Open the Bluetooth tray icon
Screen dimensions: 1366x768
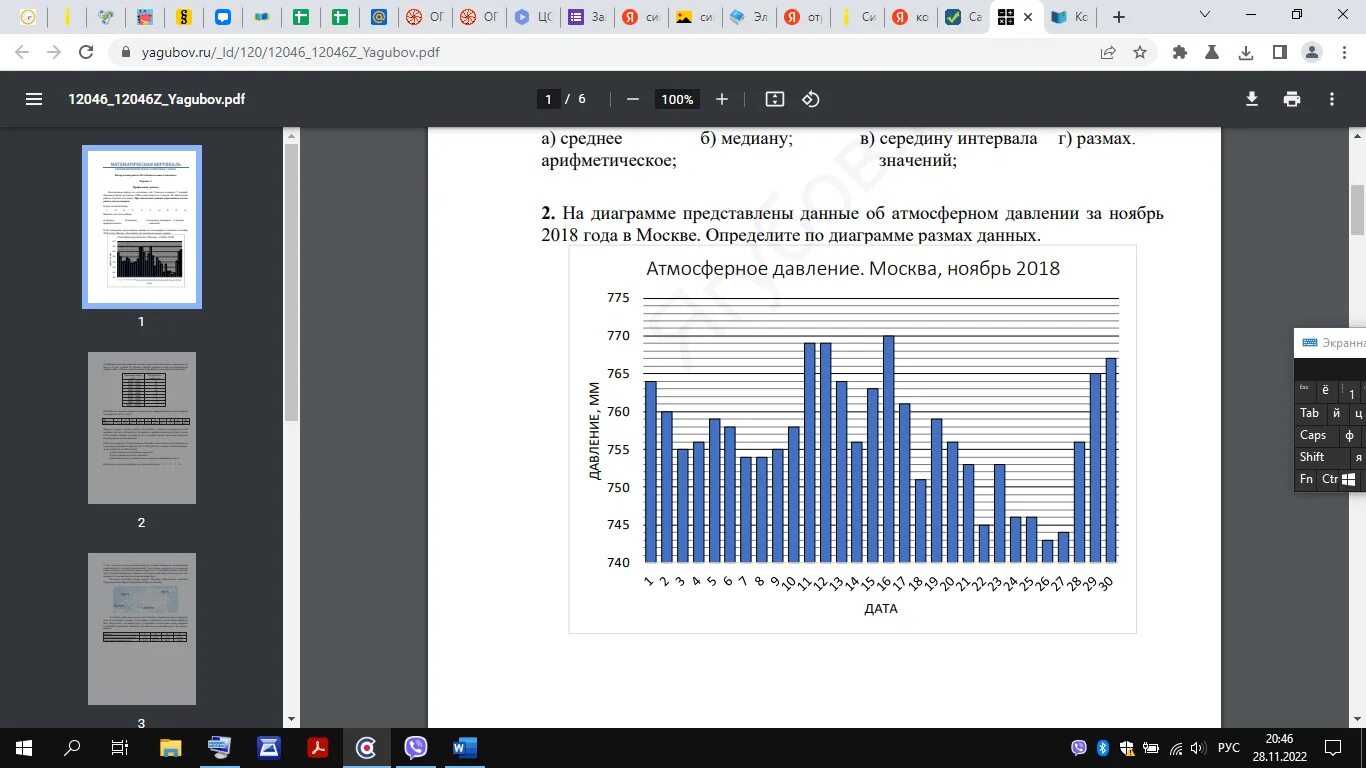tap(1103, 748)
